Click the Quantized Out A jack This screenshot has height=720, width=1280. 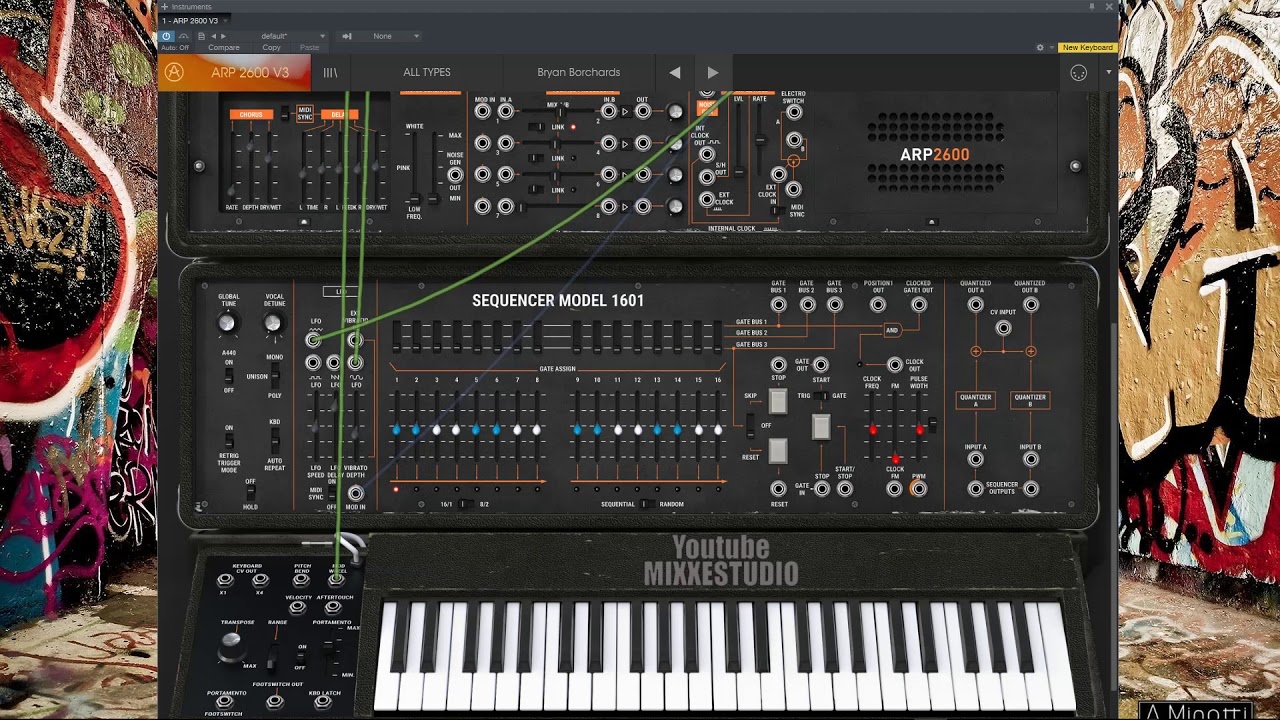click(975, 304)
